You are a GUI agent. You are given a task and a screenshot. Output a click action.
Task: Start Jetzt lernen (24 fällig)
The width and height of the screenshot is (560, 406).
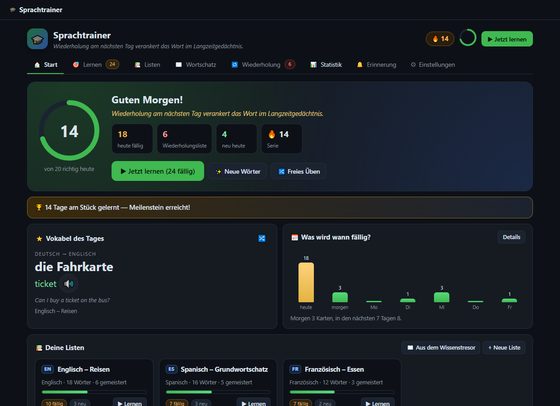point(158,171)
